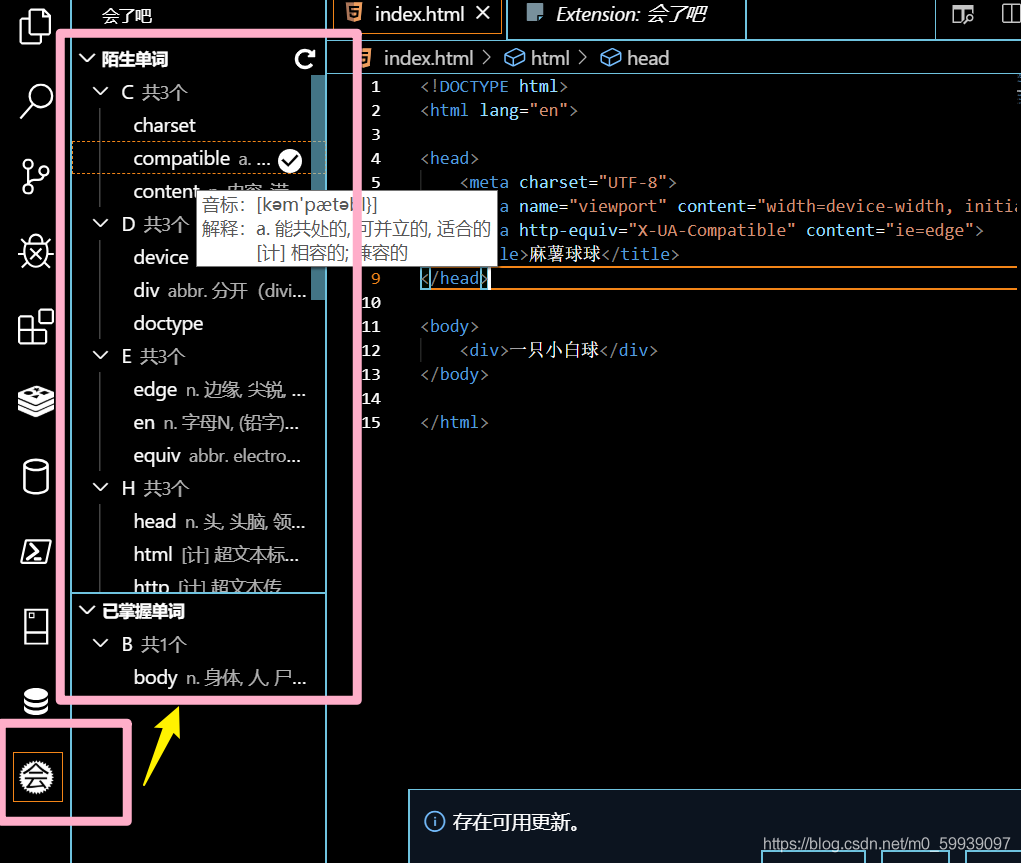Select the word charset
The image size is (1021, 863).
coord(164,125)
